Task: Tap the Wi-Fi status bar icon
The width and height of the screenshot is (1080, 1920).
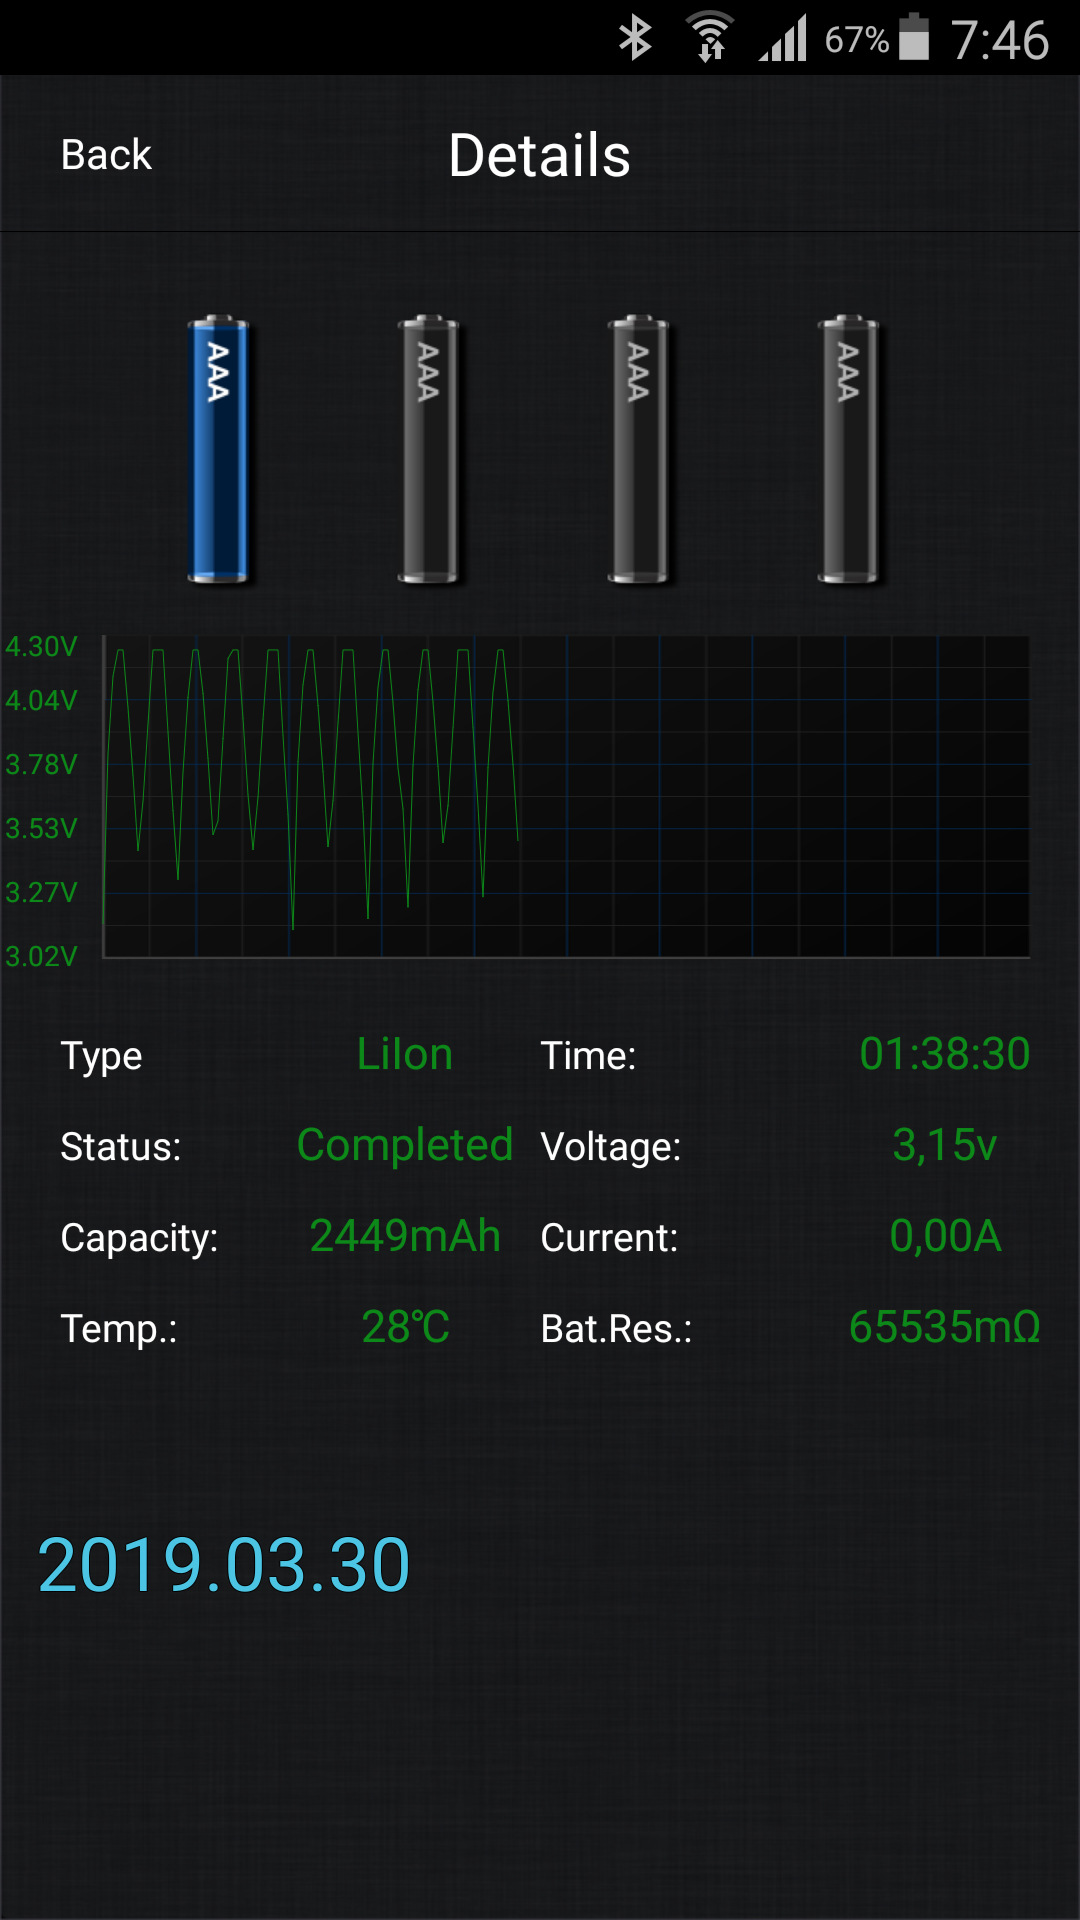Action: coord(710,39)
